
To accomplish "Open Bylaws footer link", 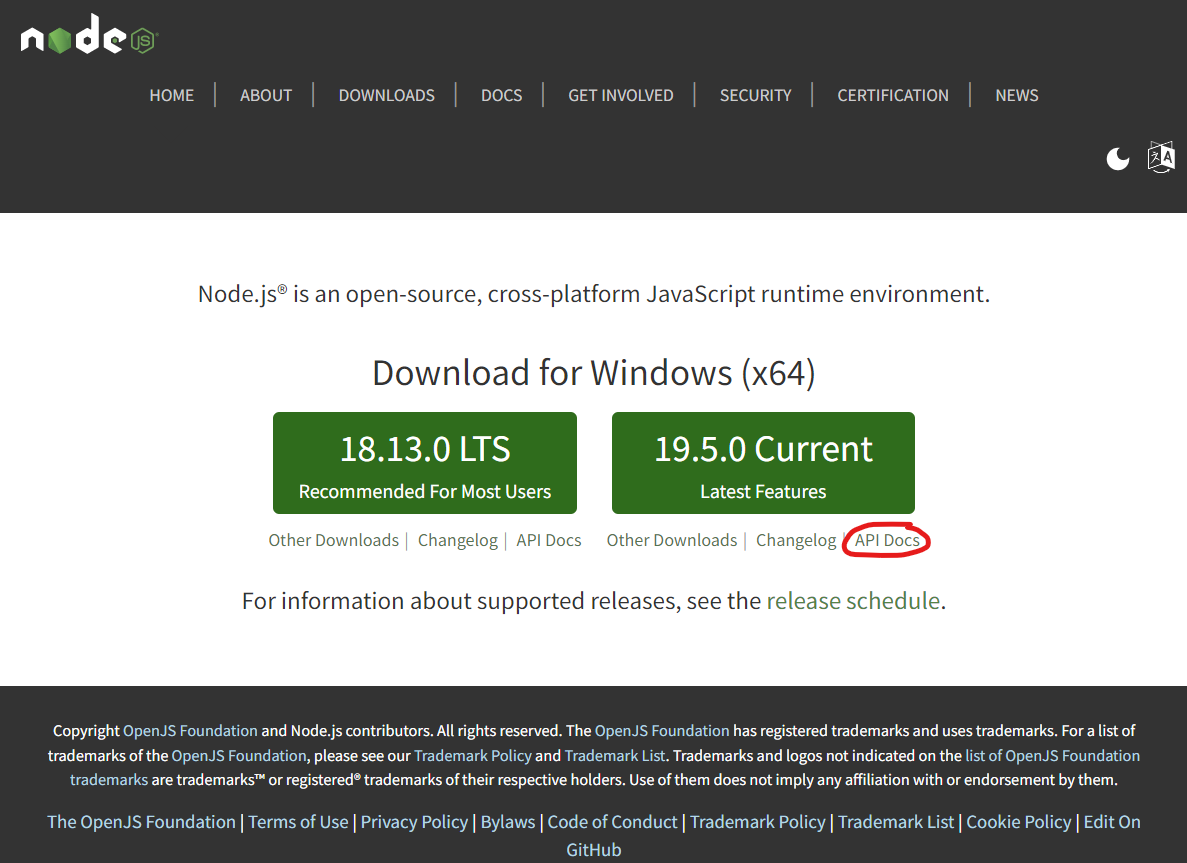I will pyautogui.click(x=508, y=821).
